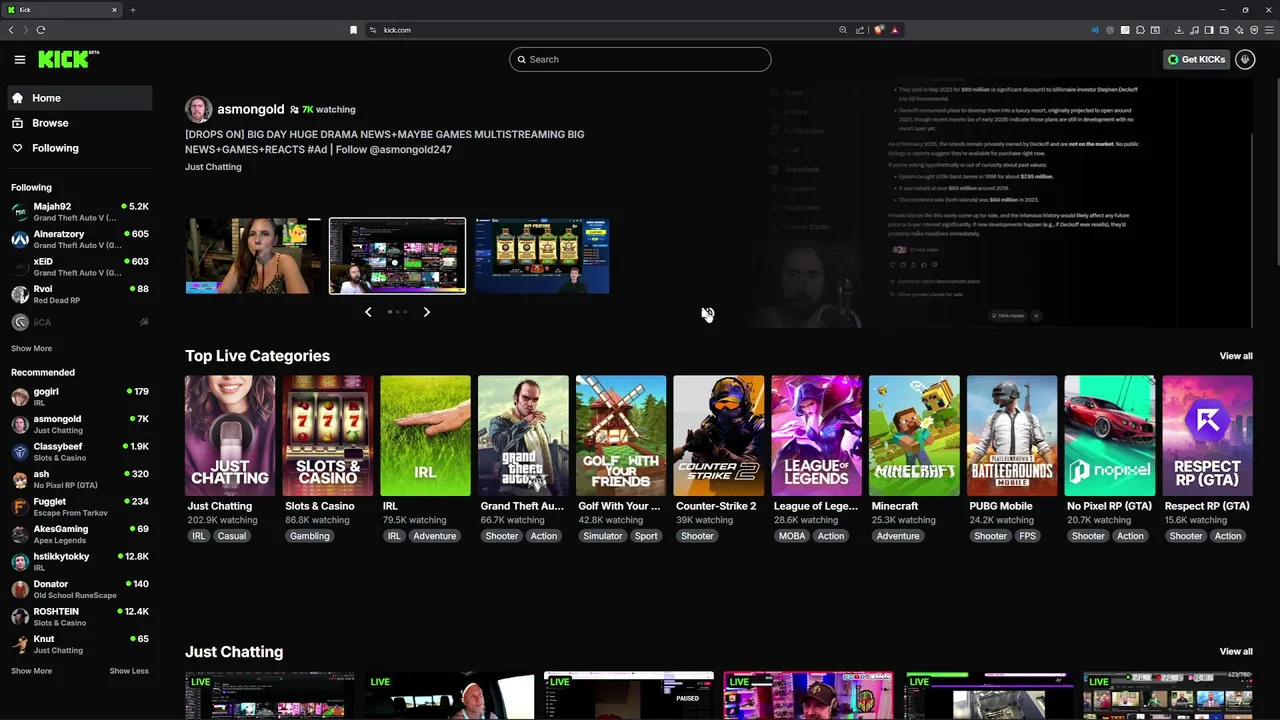Open League of Legends category card
This screenshot has width=1280, height=720.
[x=816, y=436]
